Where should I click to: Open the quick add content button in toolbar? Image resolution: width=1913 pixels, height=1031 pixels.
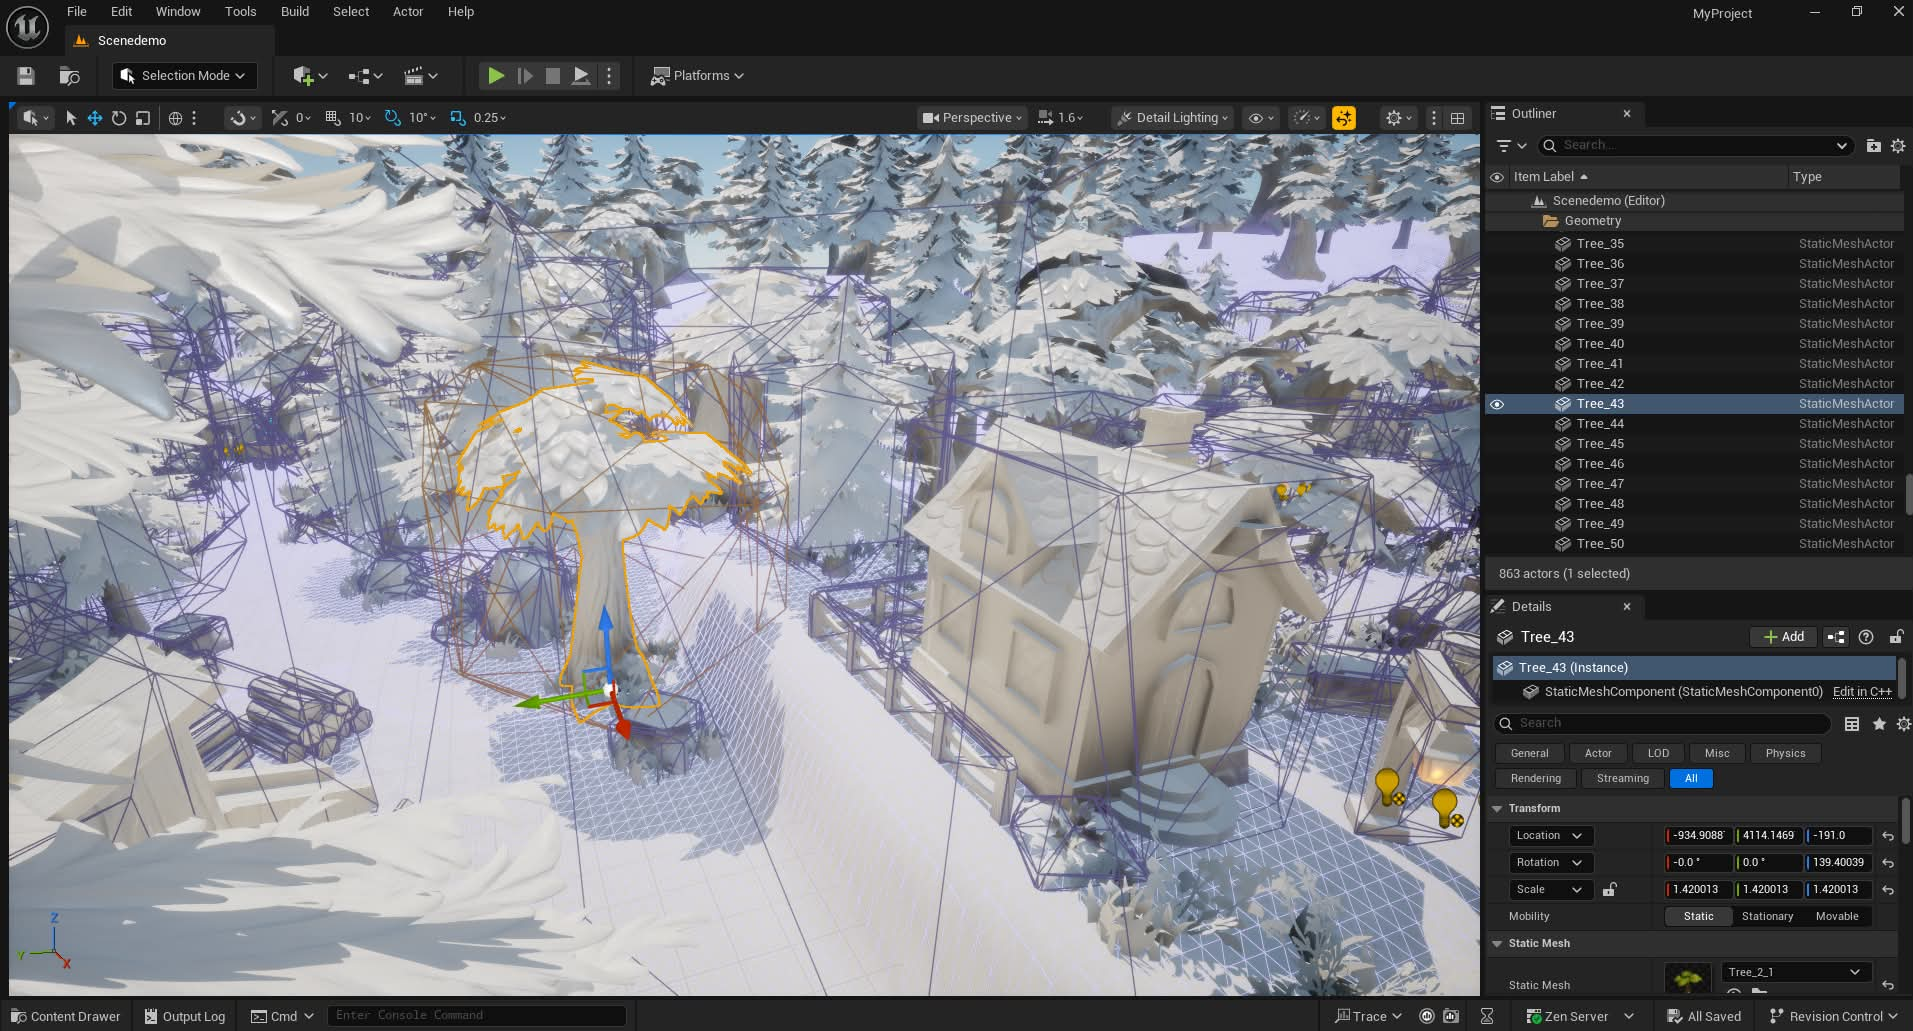click(x=310, y=76)
